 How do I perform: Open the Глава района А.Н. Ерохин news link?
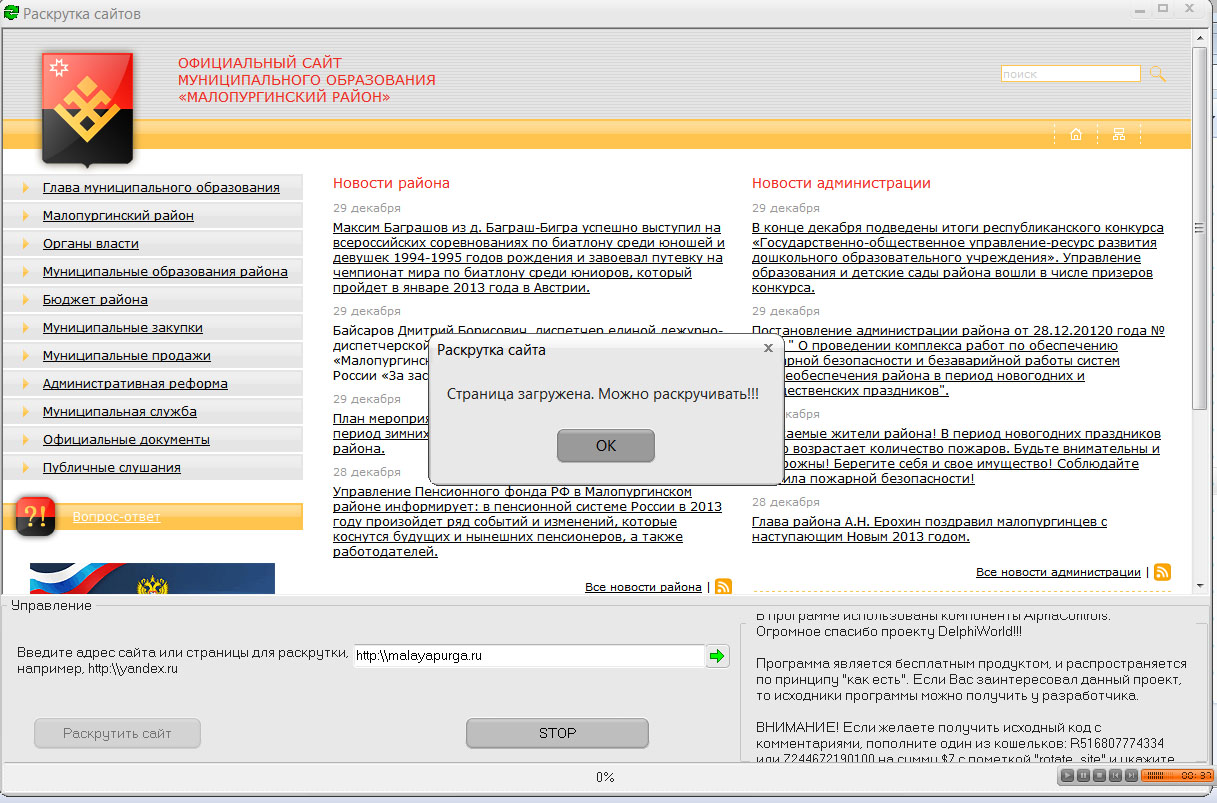pyautogui.click(x=930, y=529)
